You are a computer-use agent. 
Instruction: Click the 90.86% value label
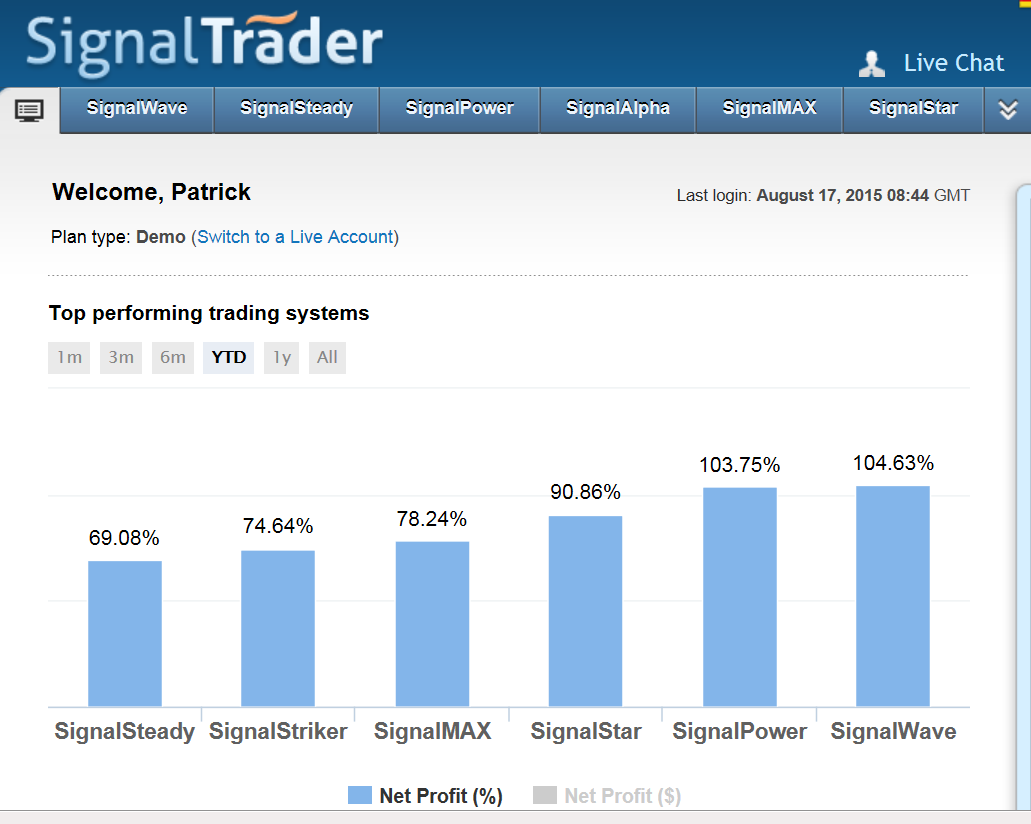pos(585,492)
